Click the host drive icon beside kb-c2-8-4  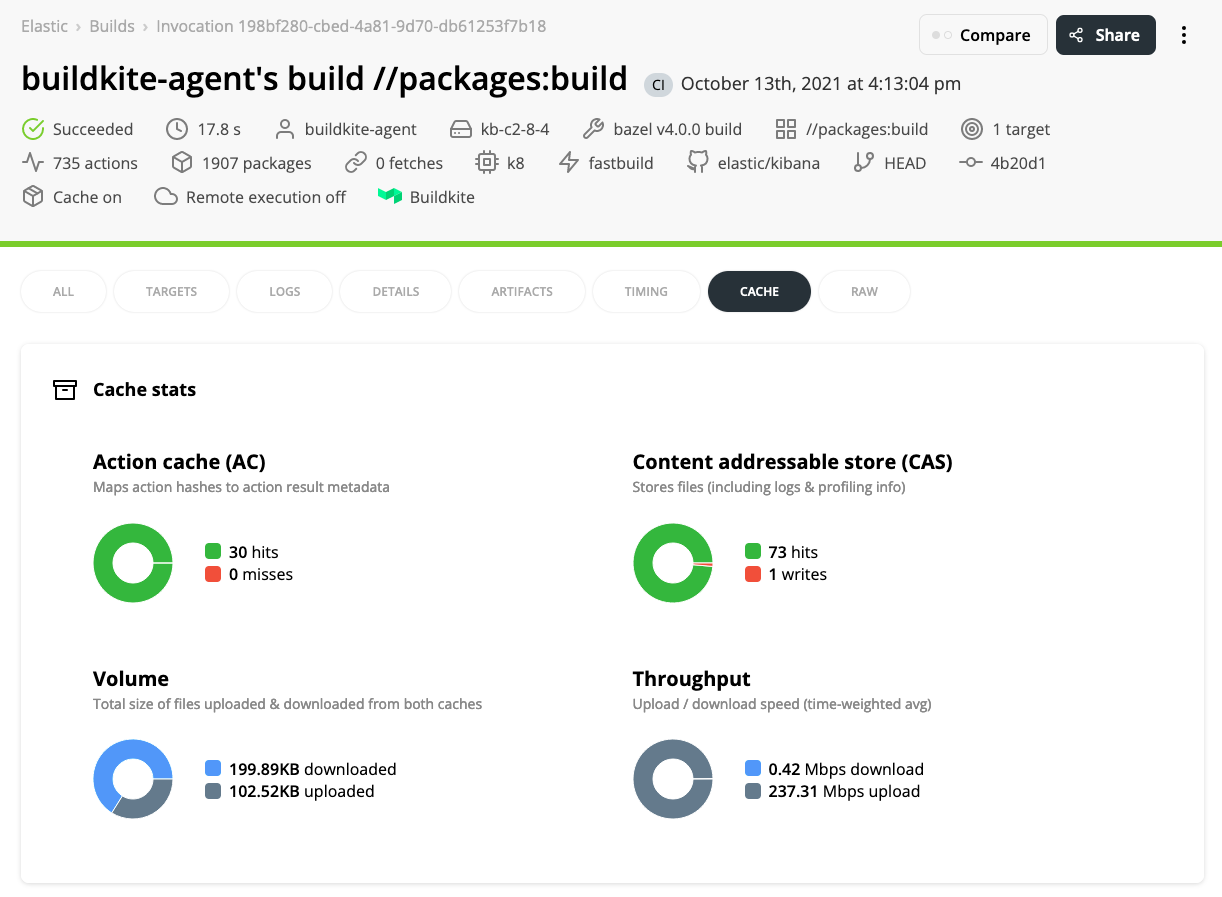click(x=460, y=129)
